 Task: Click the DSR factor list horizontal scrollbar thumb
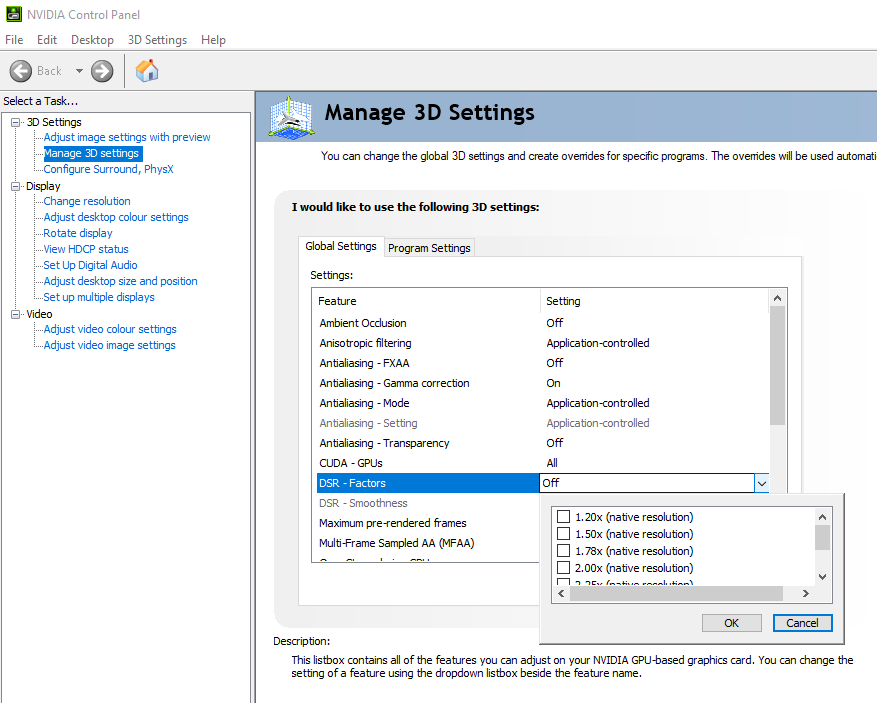coord(676,593)
